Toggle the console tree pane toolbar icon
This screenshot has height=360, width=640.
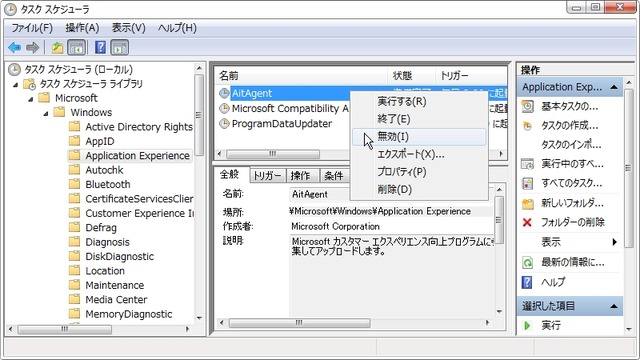click(76, 48)
